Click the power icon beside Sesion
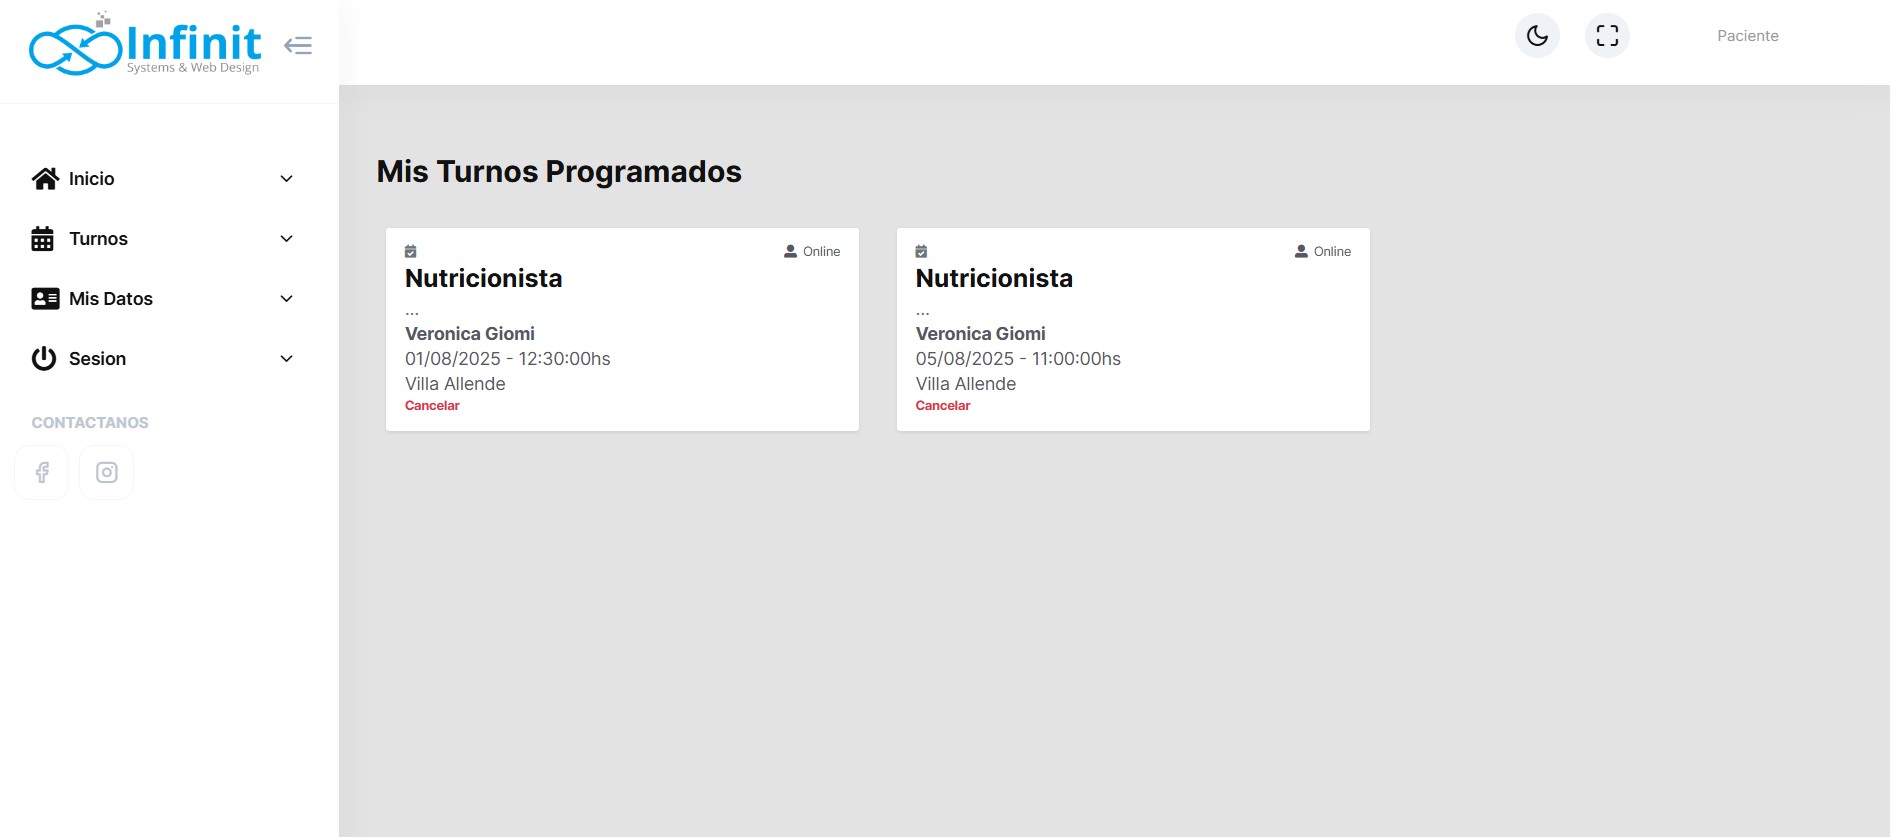The height and width of the screenshot is (837, 1891). pos(44,359)
